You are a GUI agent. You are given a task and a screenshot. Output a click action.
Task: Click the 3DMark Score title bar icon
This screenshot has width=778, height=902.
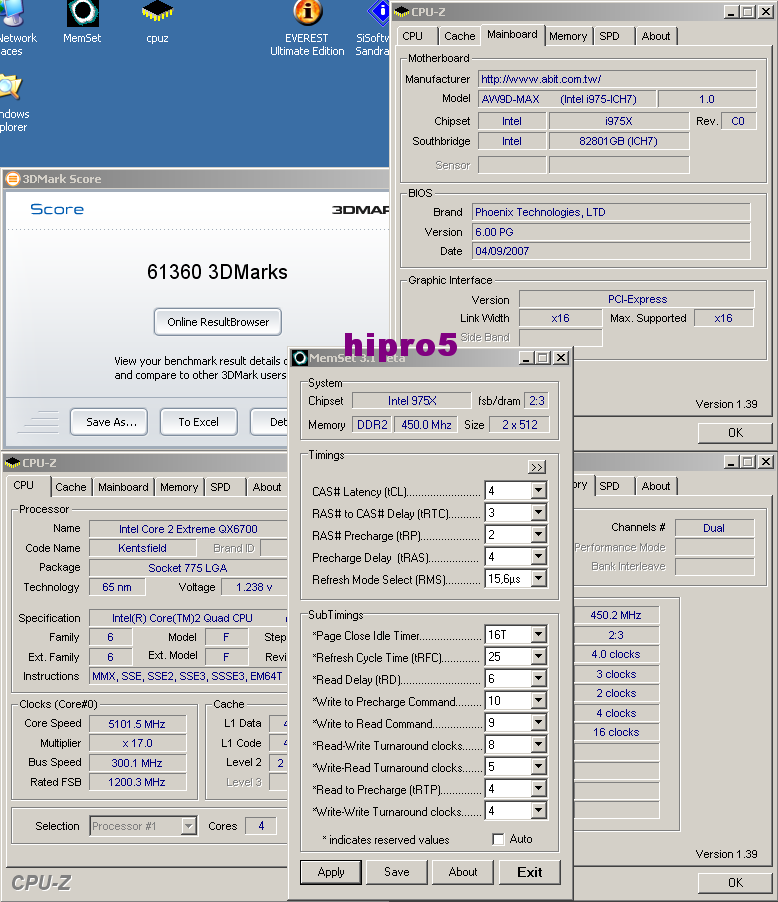coord(13,179)
